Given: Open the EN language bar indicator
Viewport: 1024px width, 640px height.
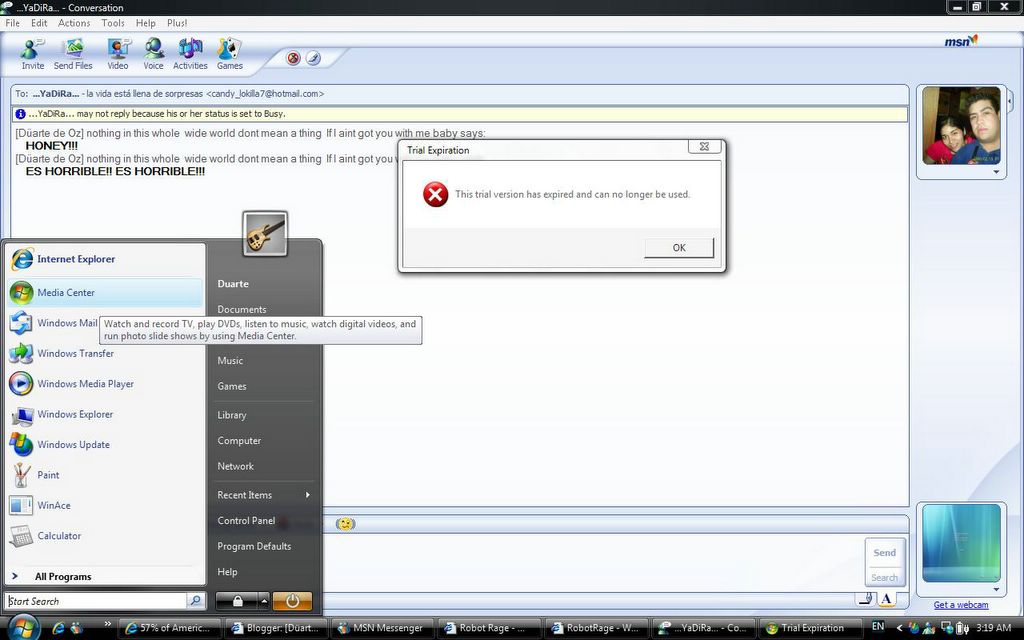Looking at the screenshot, I should [878, 627].
